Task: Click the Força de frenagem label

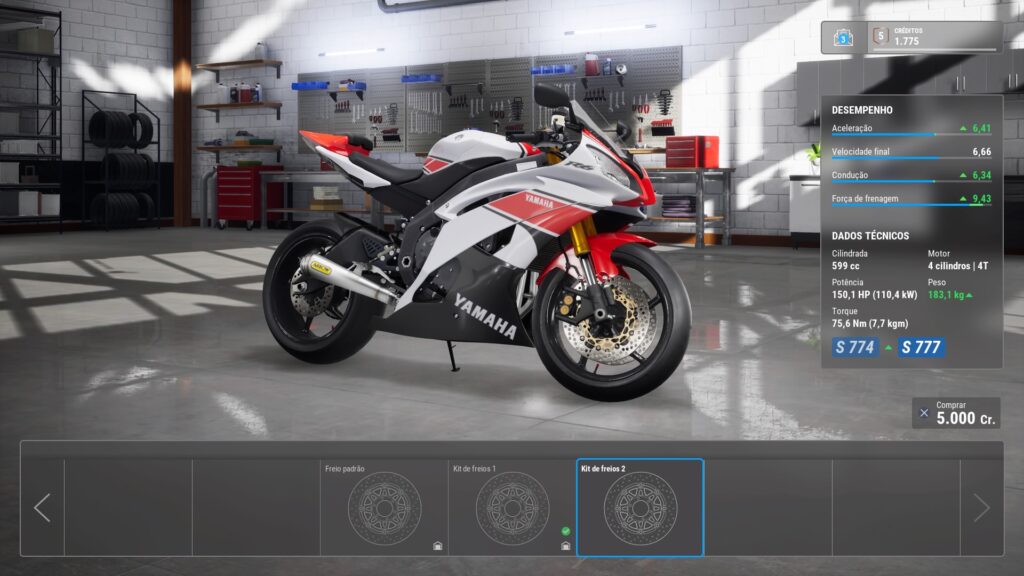Action: 865,199
